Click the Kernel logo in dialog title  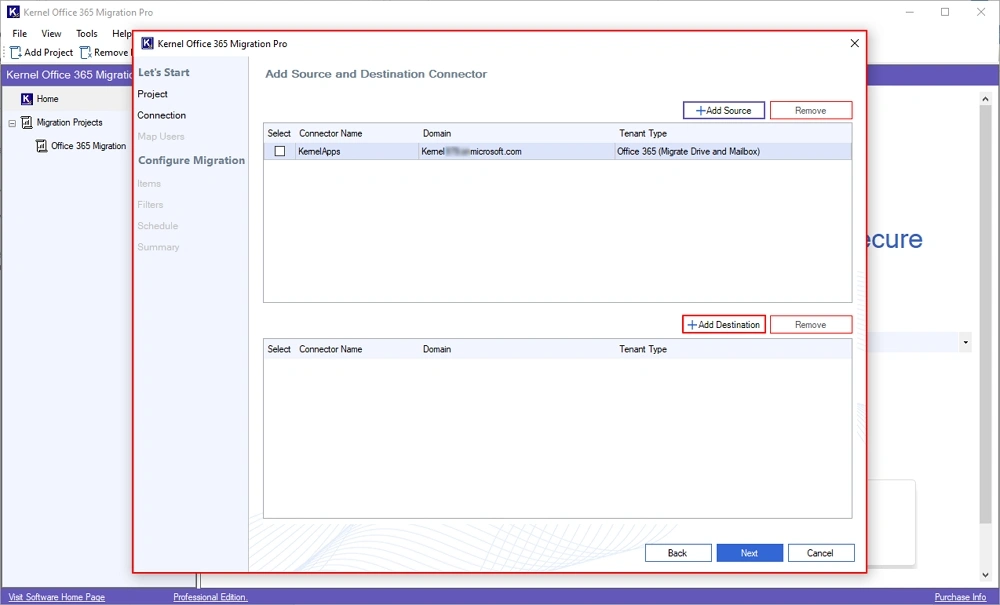click(147, 44)
